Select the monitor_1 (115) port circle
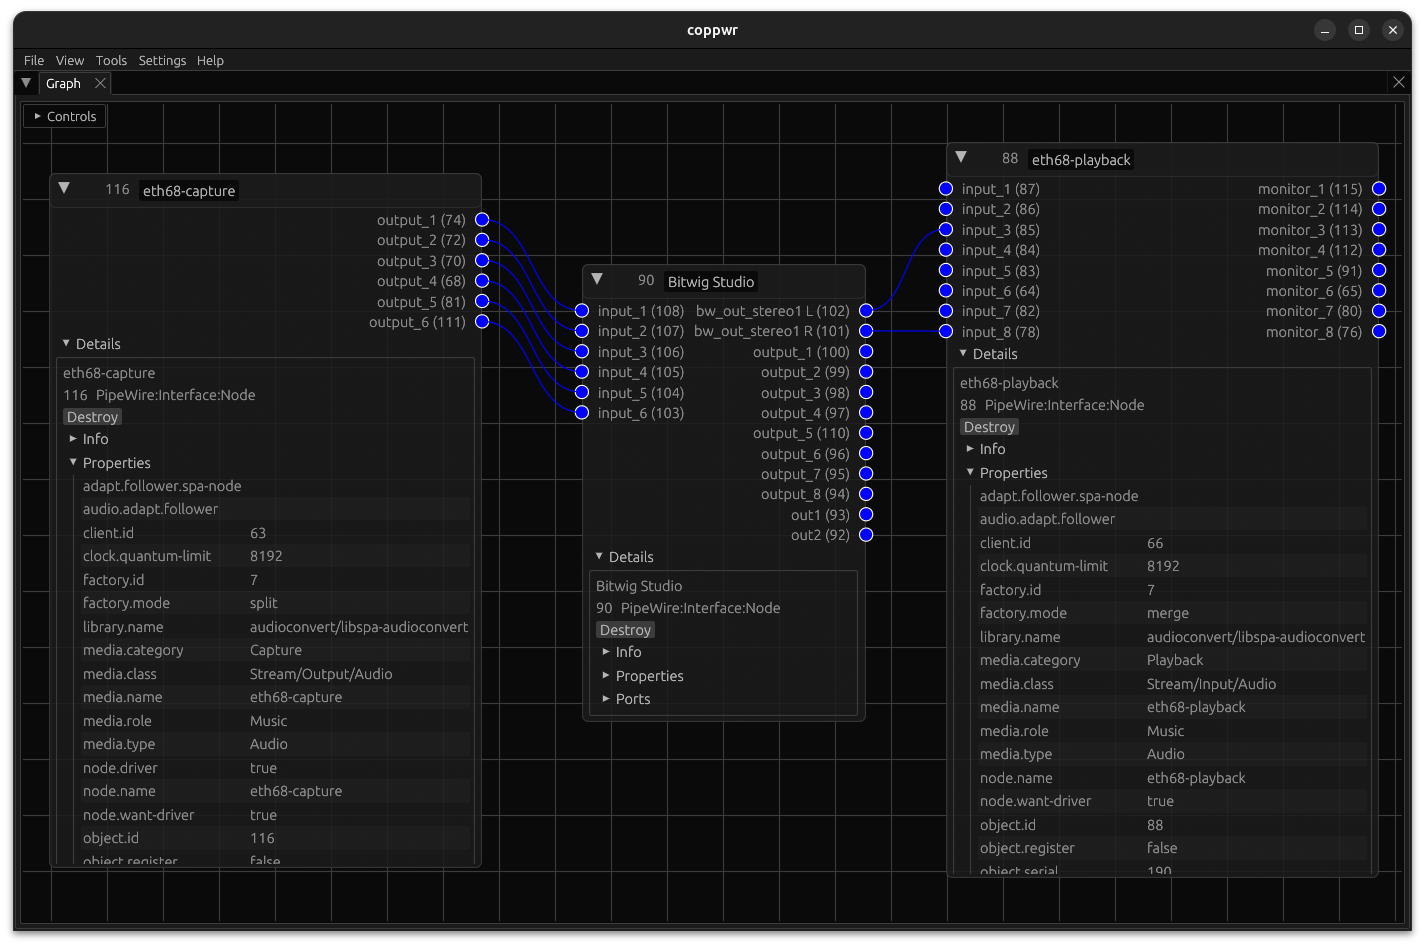 coord(1379,189)
